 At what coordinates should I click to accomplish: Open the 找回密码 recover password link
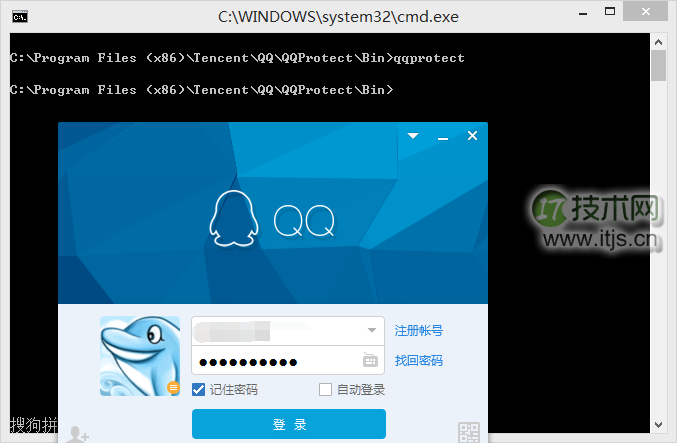tap(418, 361)
